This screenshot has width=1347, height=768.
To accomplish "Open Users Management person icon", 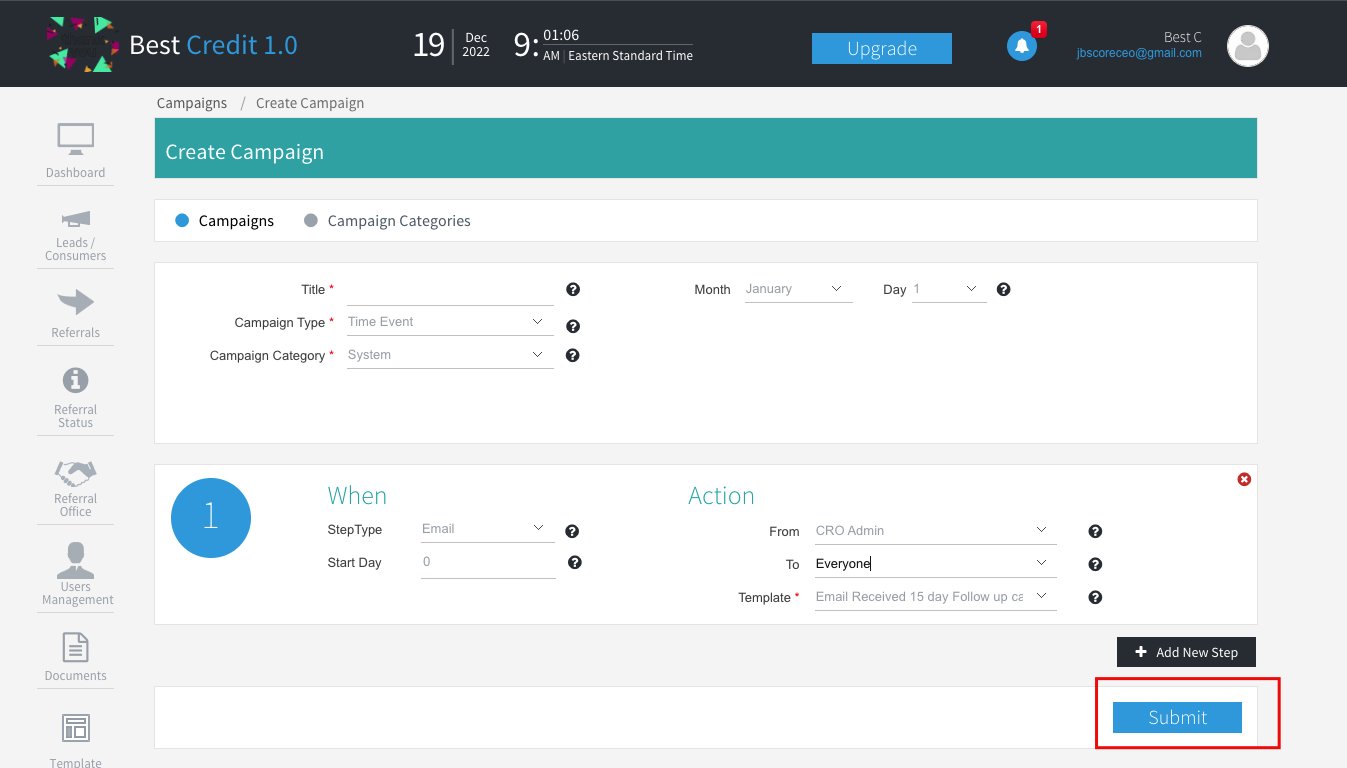I will tap(75, 560).
